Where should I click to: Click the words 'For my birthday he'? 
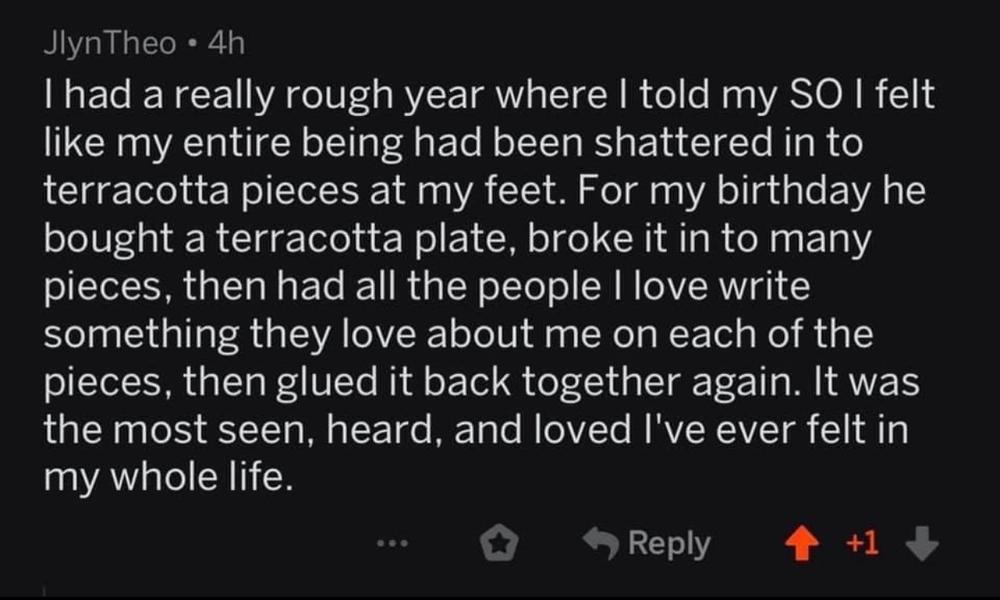point(752,191)
